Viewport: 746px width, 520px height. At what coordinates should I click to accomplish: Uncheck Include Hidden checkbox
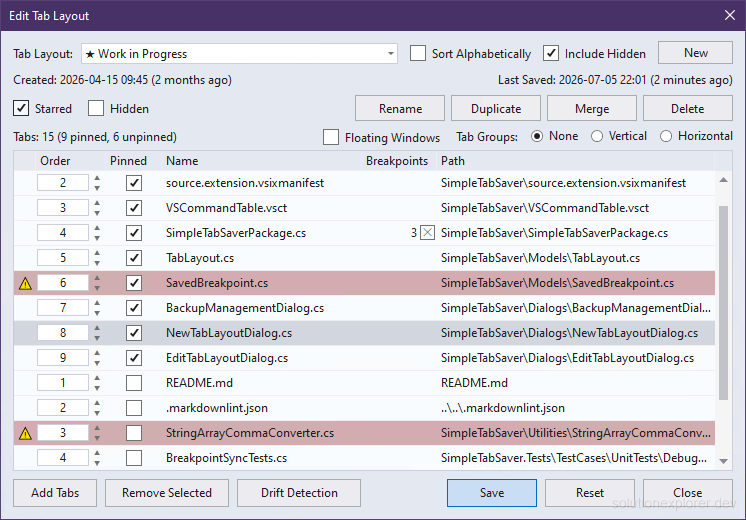click(551, 53)
